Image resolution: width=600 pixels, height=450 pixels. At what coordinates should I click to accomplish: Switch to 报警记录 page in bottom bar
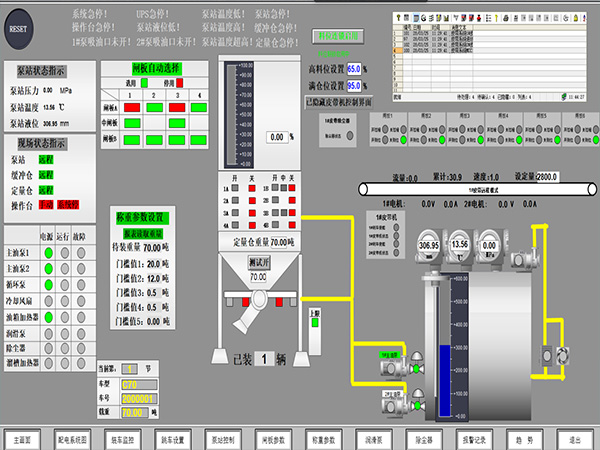(x=474, y=440)
